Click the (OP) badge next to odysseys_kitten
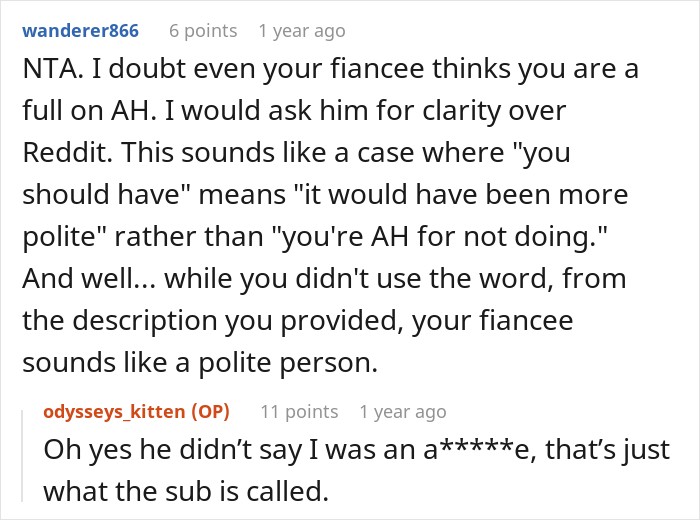700x520 pixels. click(210, 412)
